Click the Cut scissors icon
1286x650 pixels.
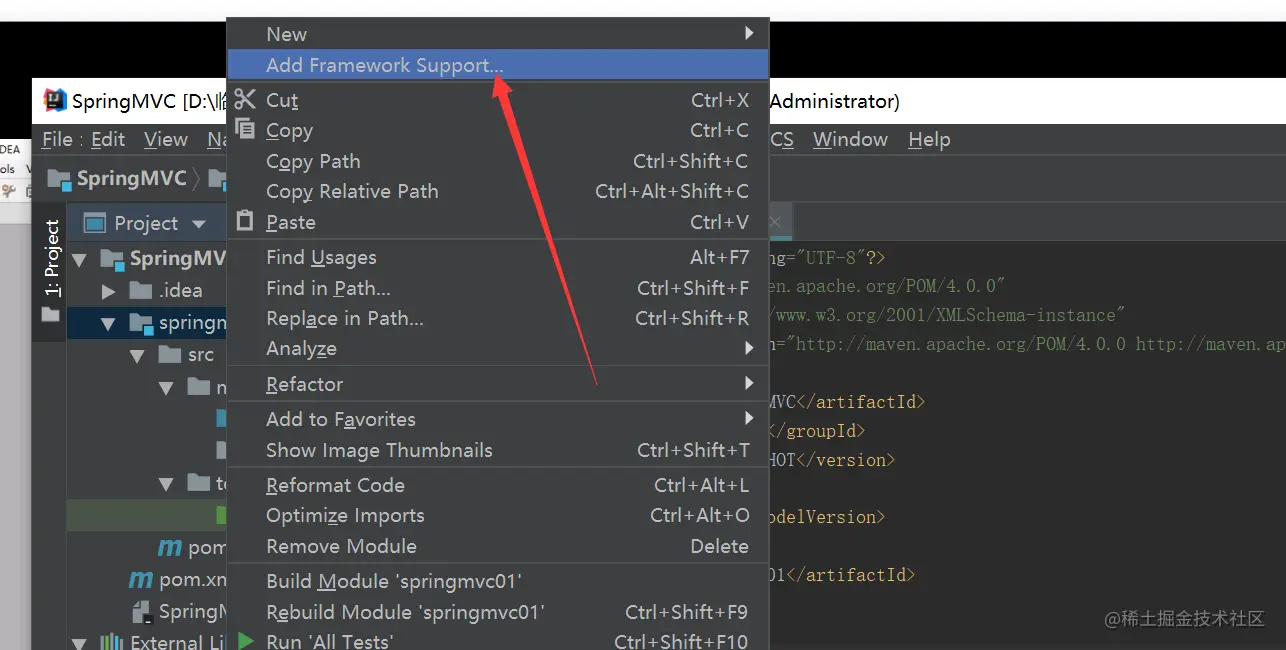[x=245, y=100]
